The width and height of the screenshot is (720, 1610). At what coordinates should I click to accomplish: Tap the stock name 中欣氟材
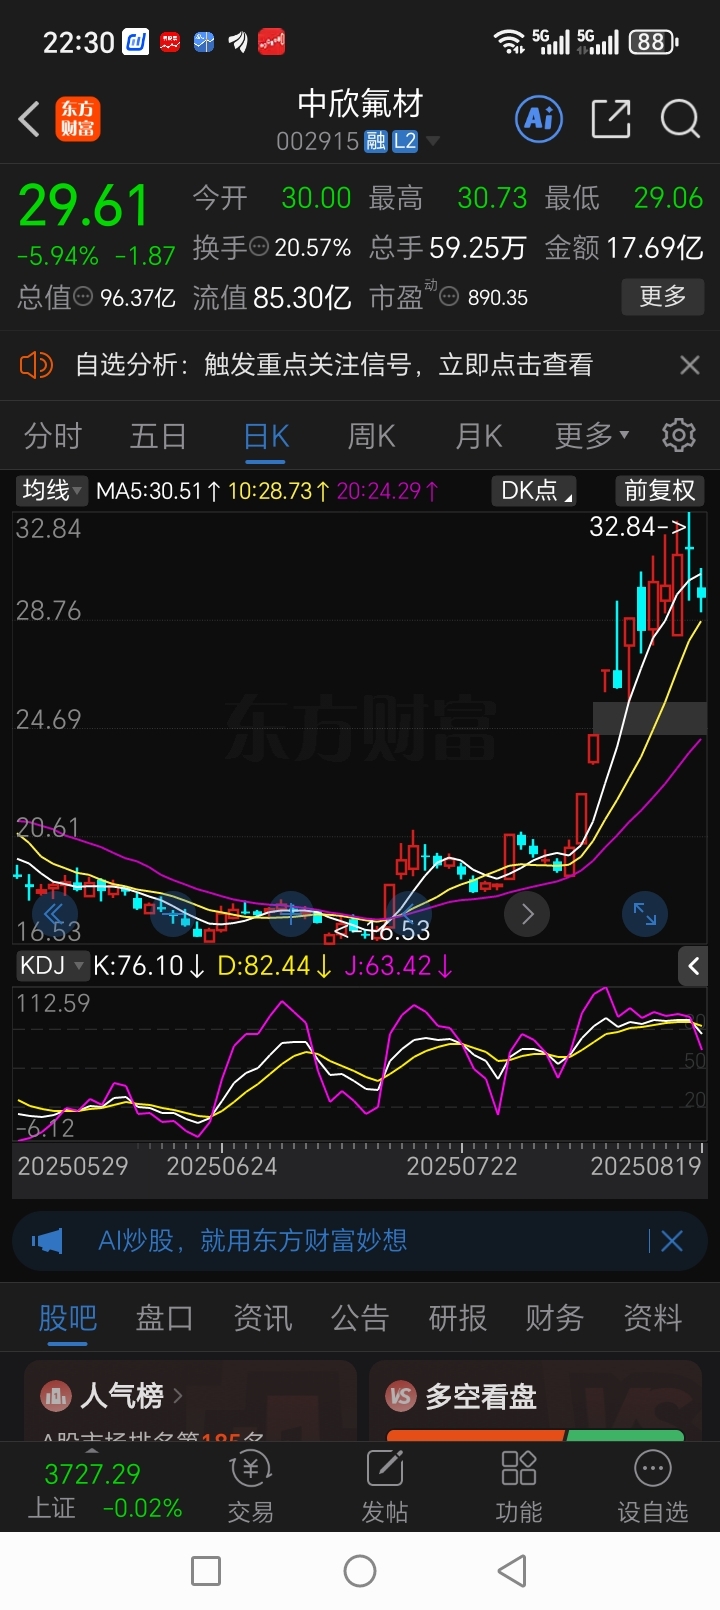point(360,104)
